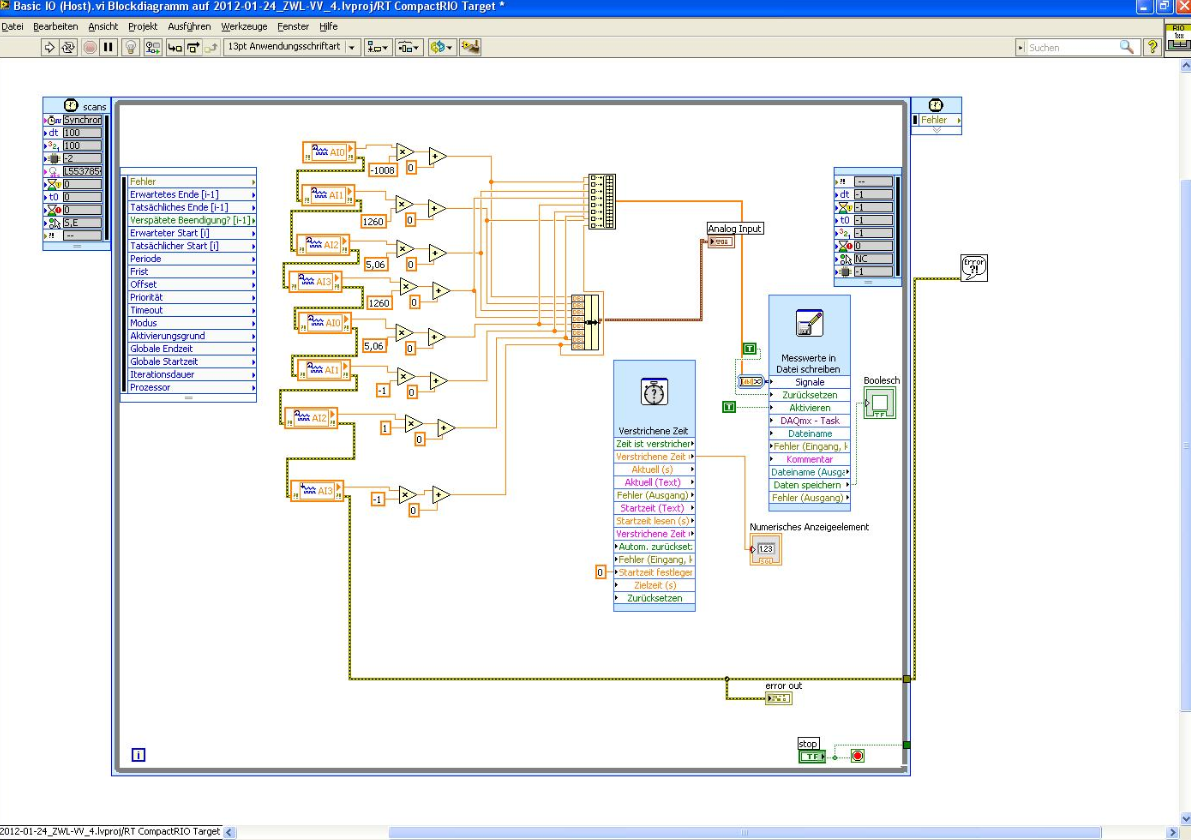Click the stop boolean TF terminal
The image size is (1191, 840).
pyautogui.click(x=811, y=756)
